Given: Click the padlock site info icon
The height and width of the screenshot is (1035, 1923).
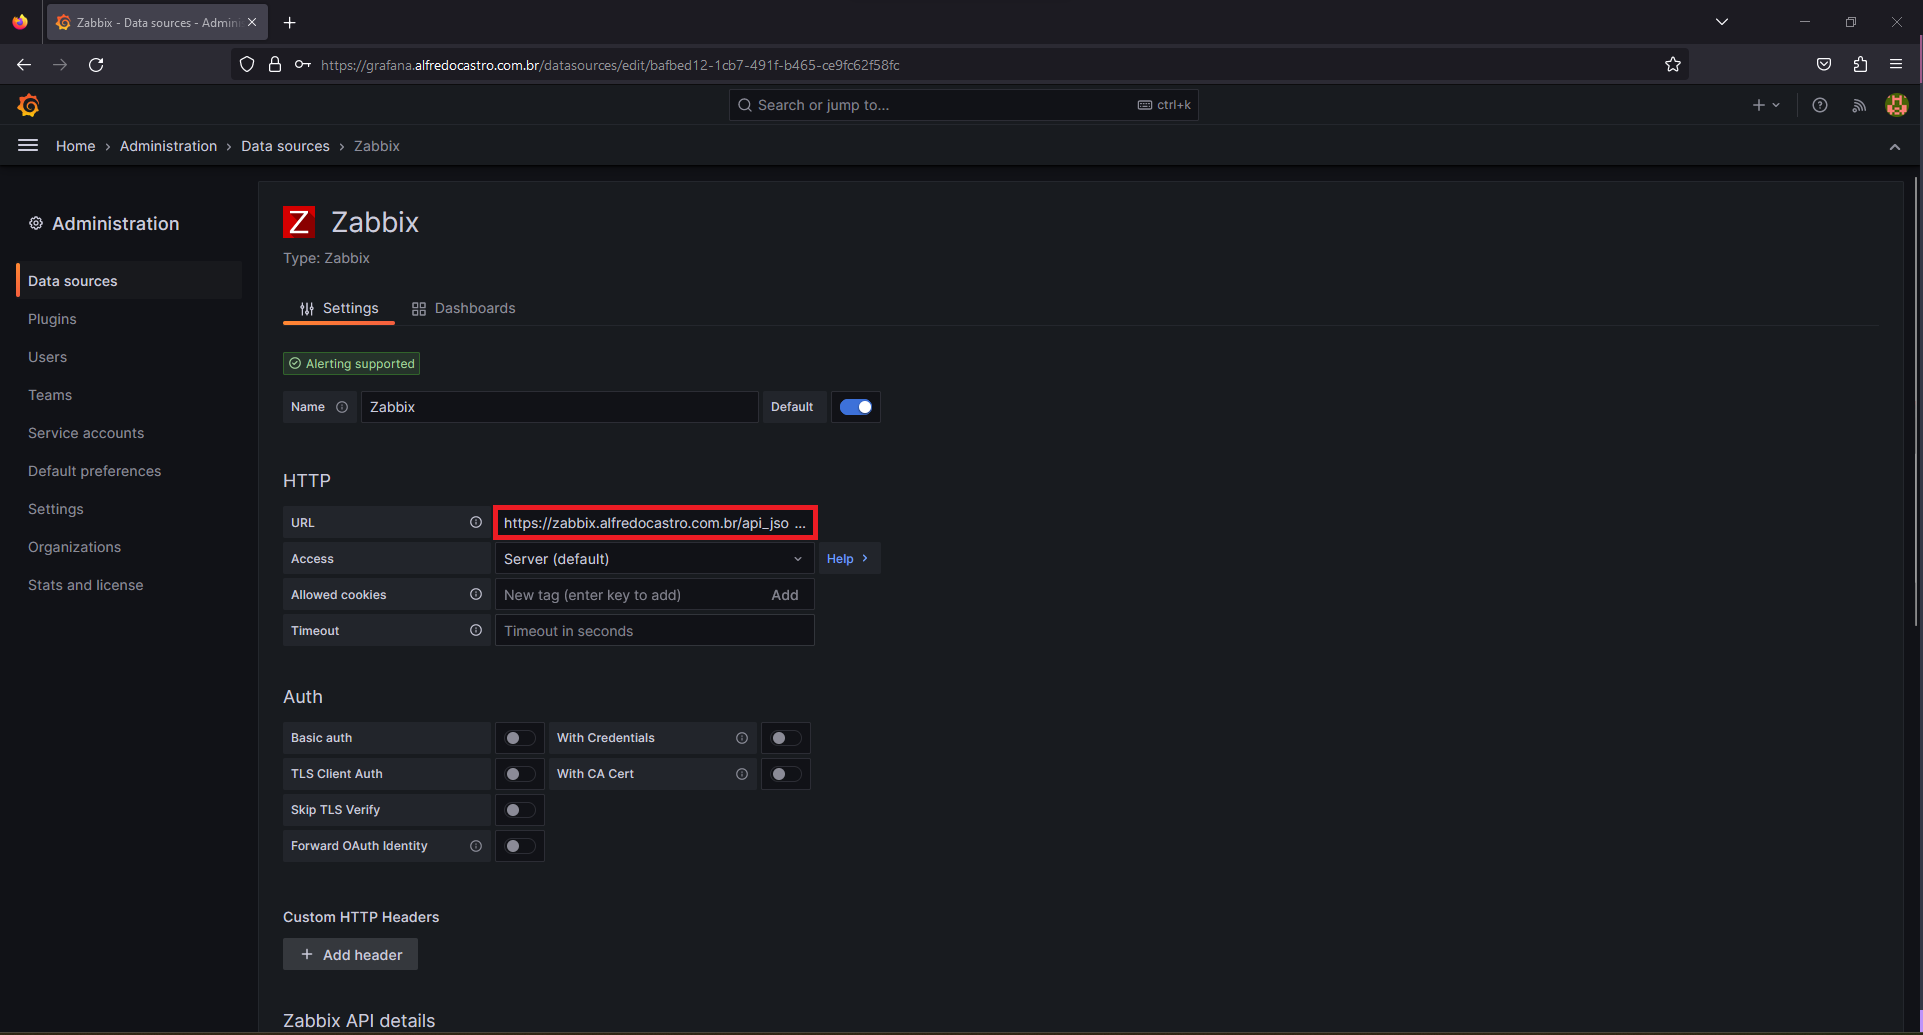Looking at the screenshot, I should pos(275,65).
